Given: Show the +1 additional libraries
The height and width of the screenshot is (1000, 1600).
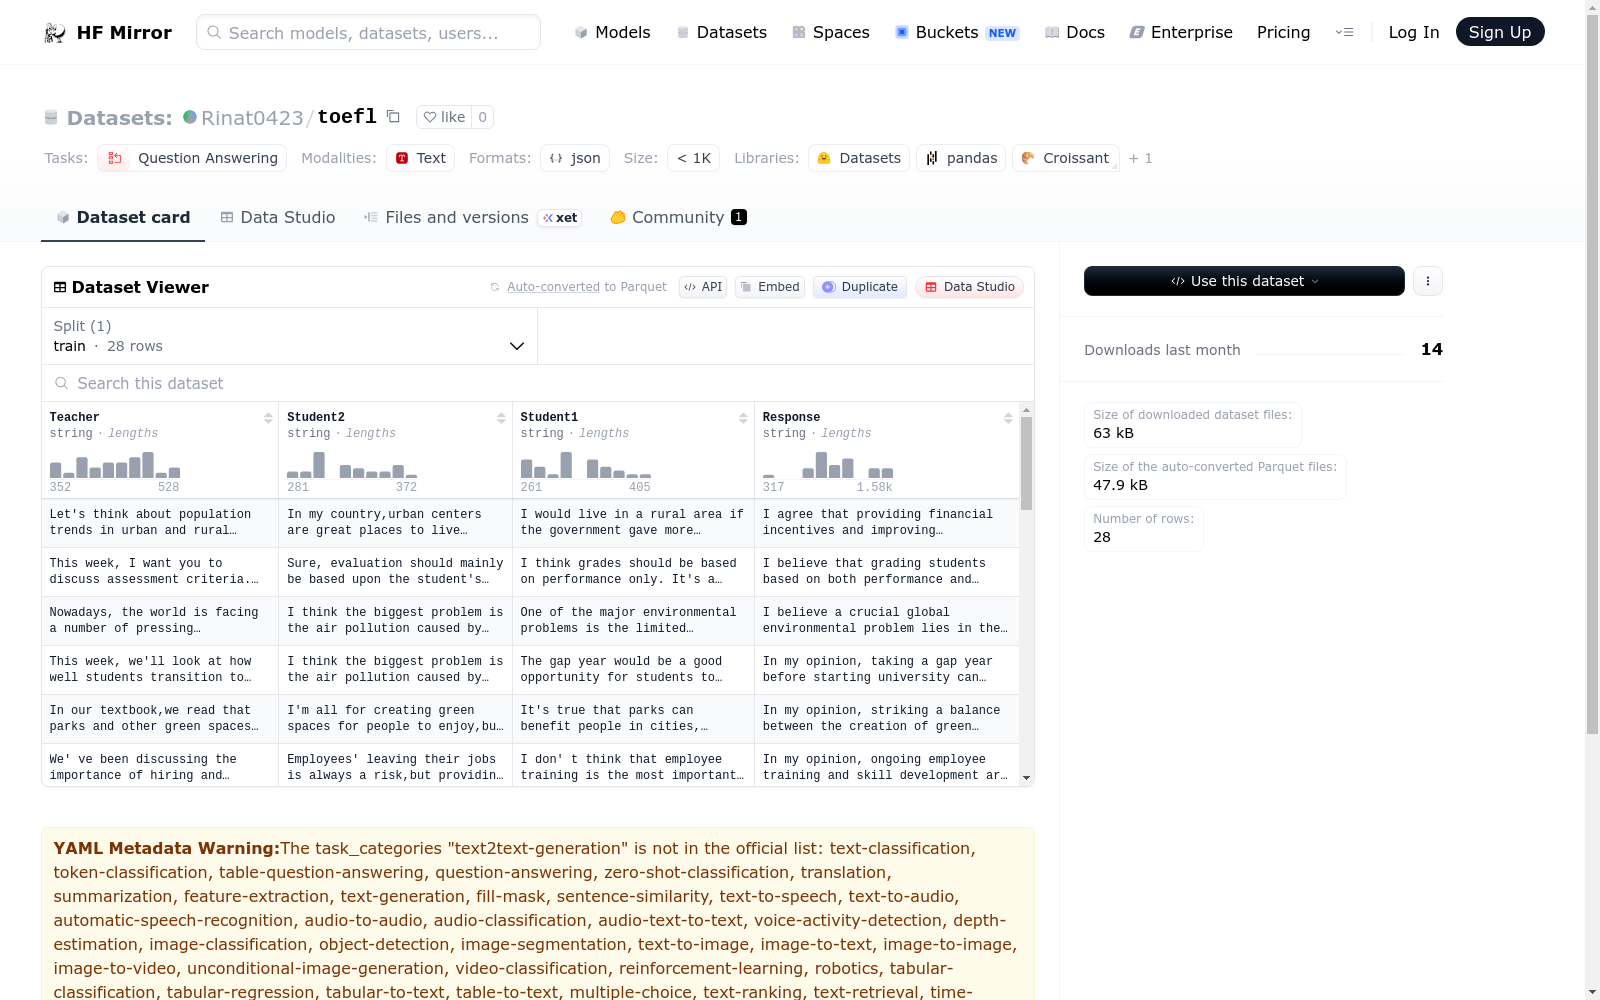Looking at the screenshot, I should point(1141,158).
